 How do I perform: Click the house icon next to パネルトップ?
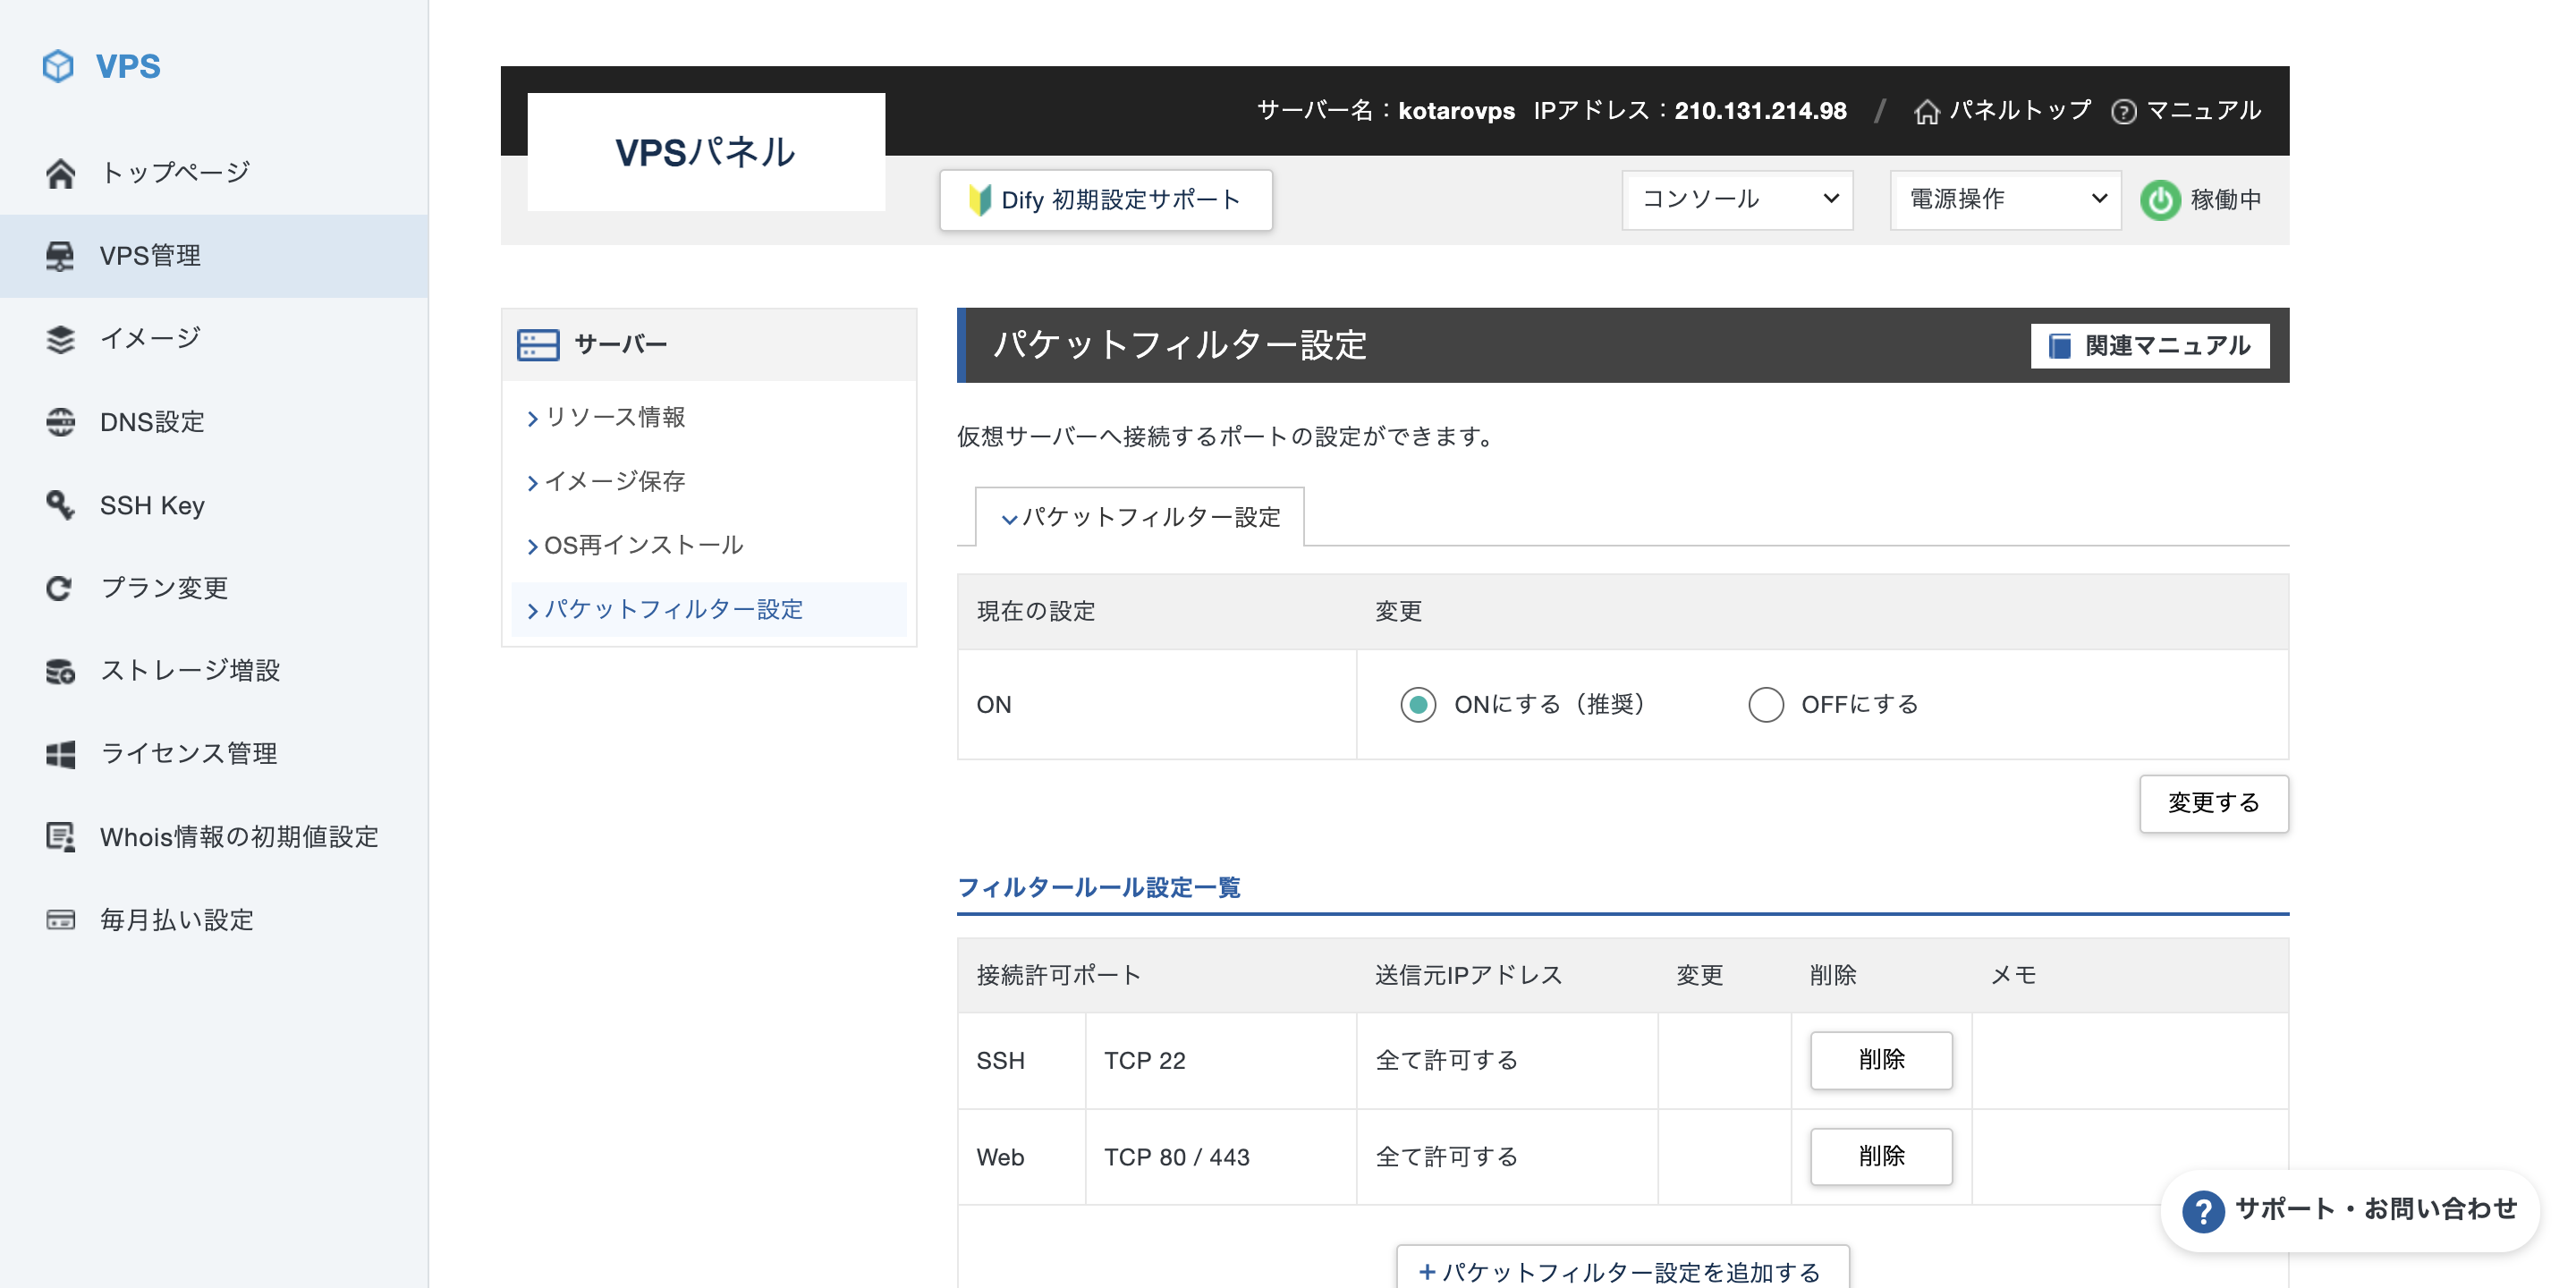point(1926,112)
